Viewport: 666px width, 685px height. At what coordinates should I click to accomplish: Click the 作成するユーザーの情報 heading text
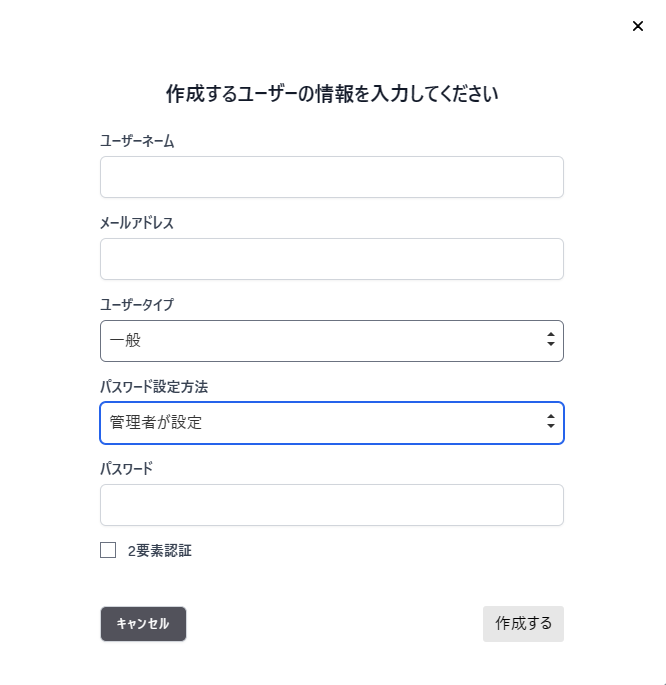pos(332,94)
